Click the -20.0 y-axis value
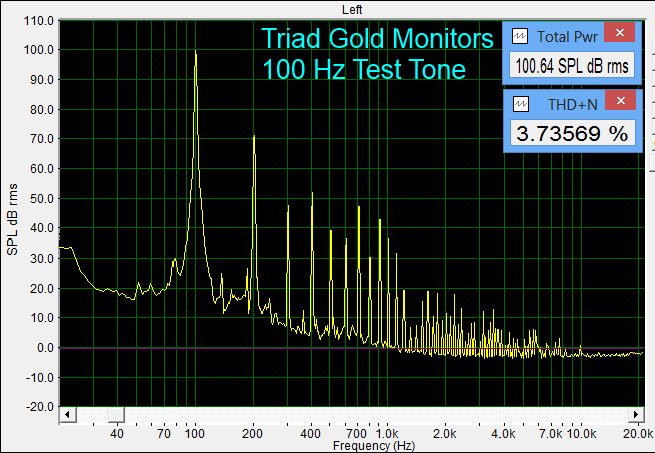 40,407
